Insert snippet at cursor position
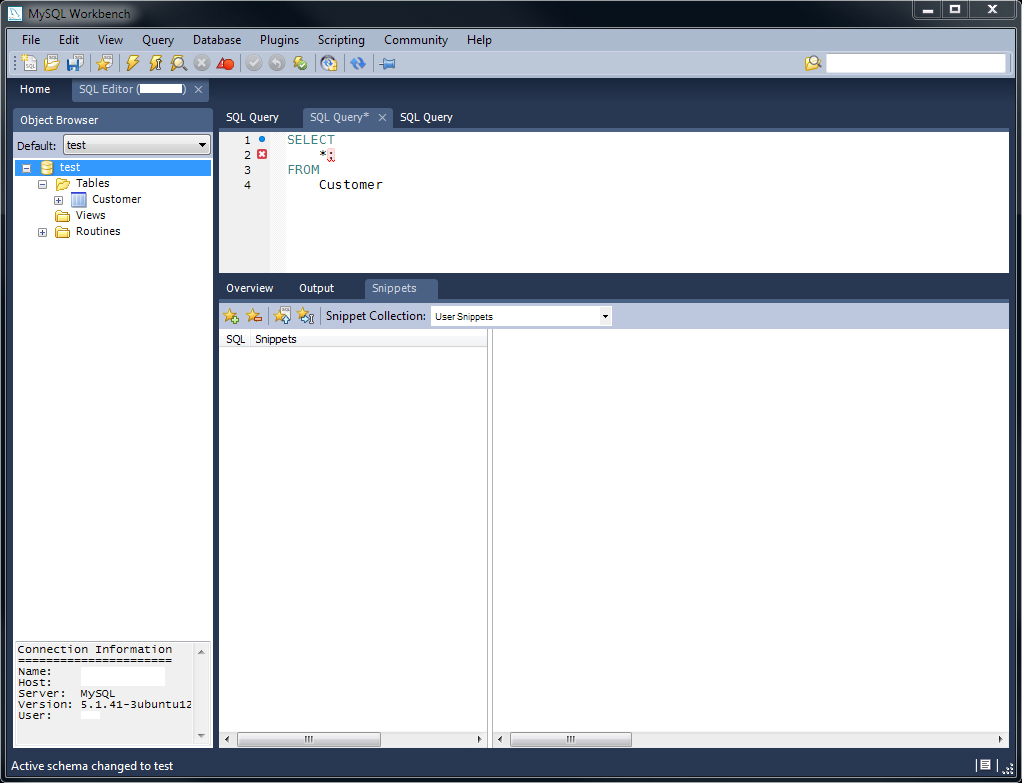Screen dimensions: 1022x783 click(x=306, y=316)
